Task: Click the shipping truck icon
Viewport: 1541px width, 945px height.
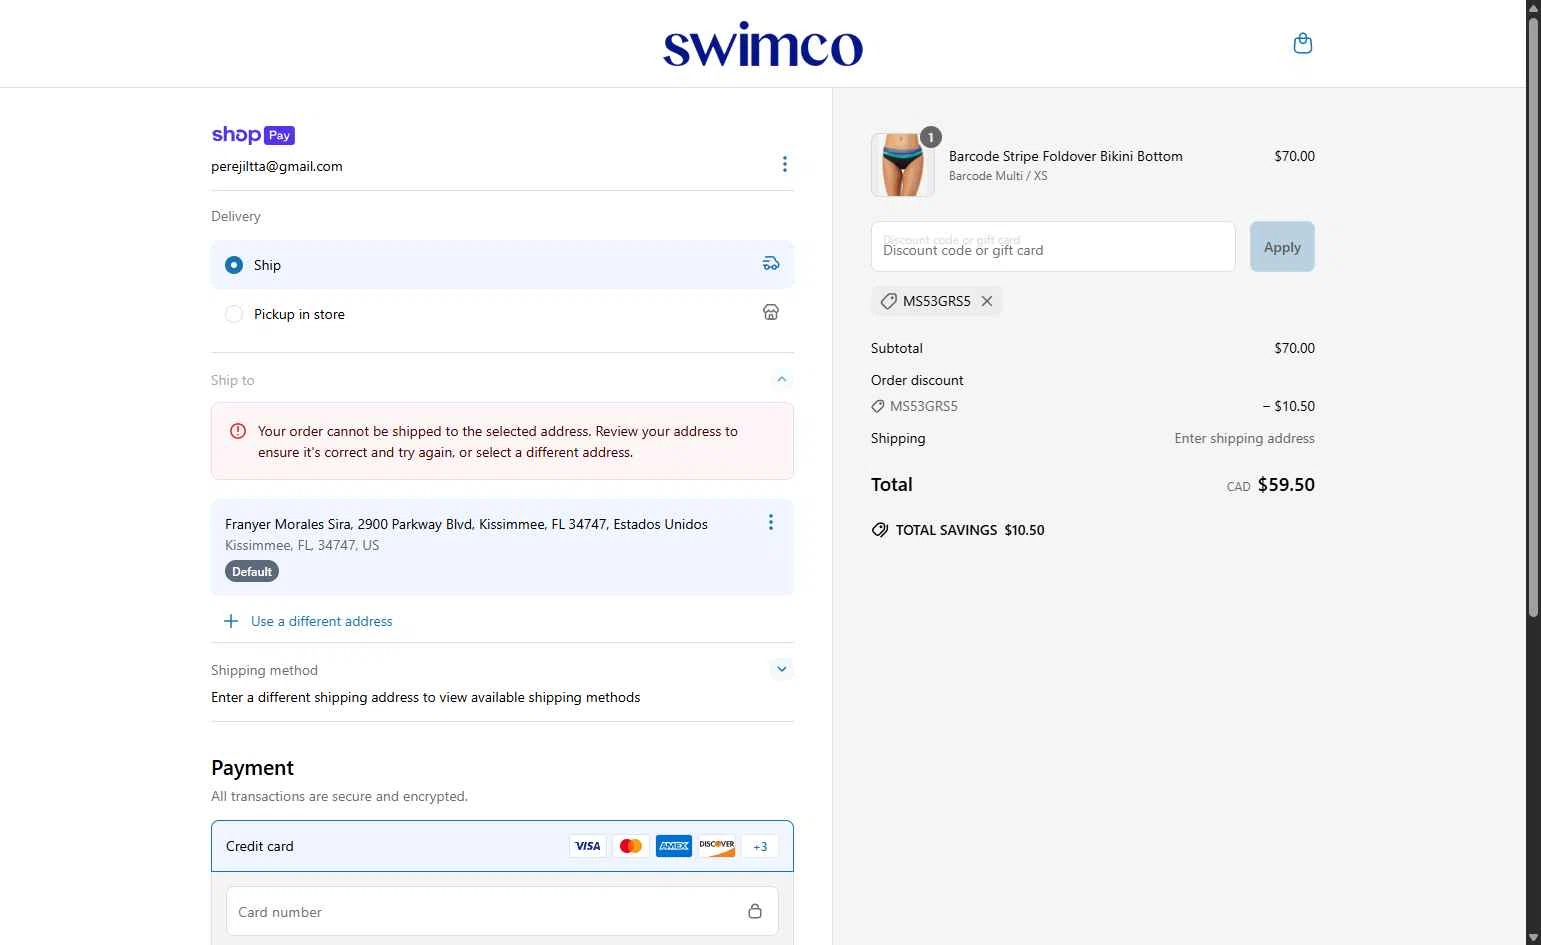Action: click(771, 264)
